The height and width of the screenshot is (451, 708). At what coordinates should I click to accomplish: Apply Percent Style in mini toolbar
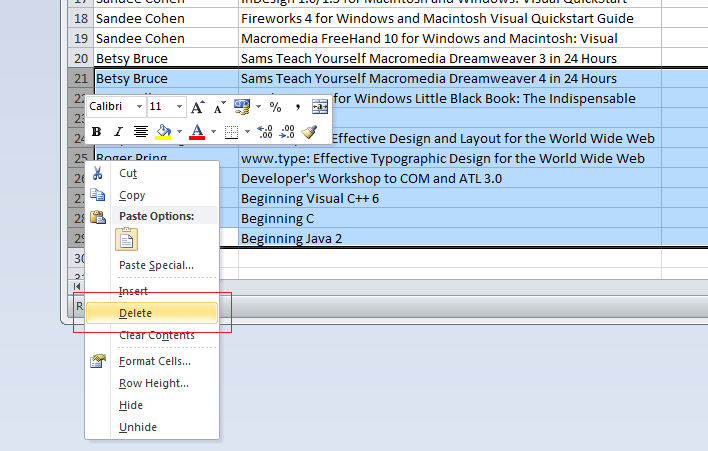pos(275,107)
